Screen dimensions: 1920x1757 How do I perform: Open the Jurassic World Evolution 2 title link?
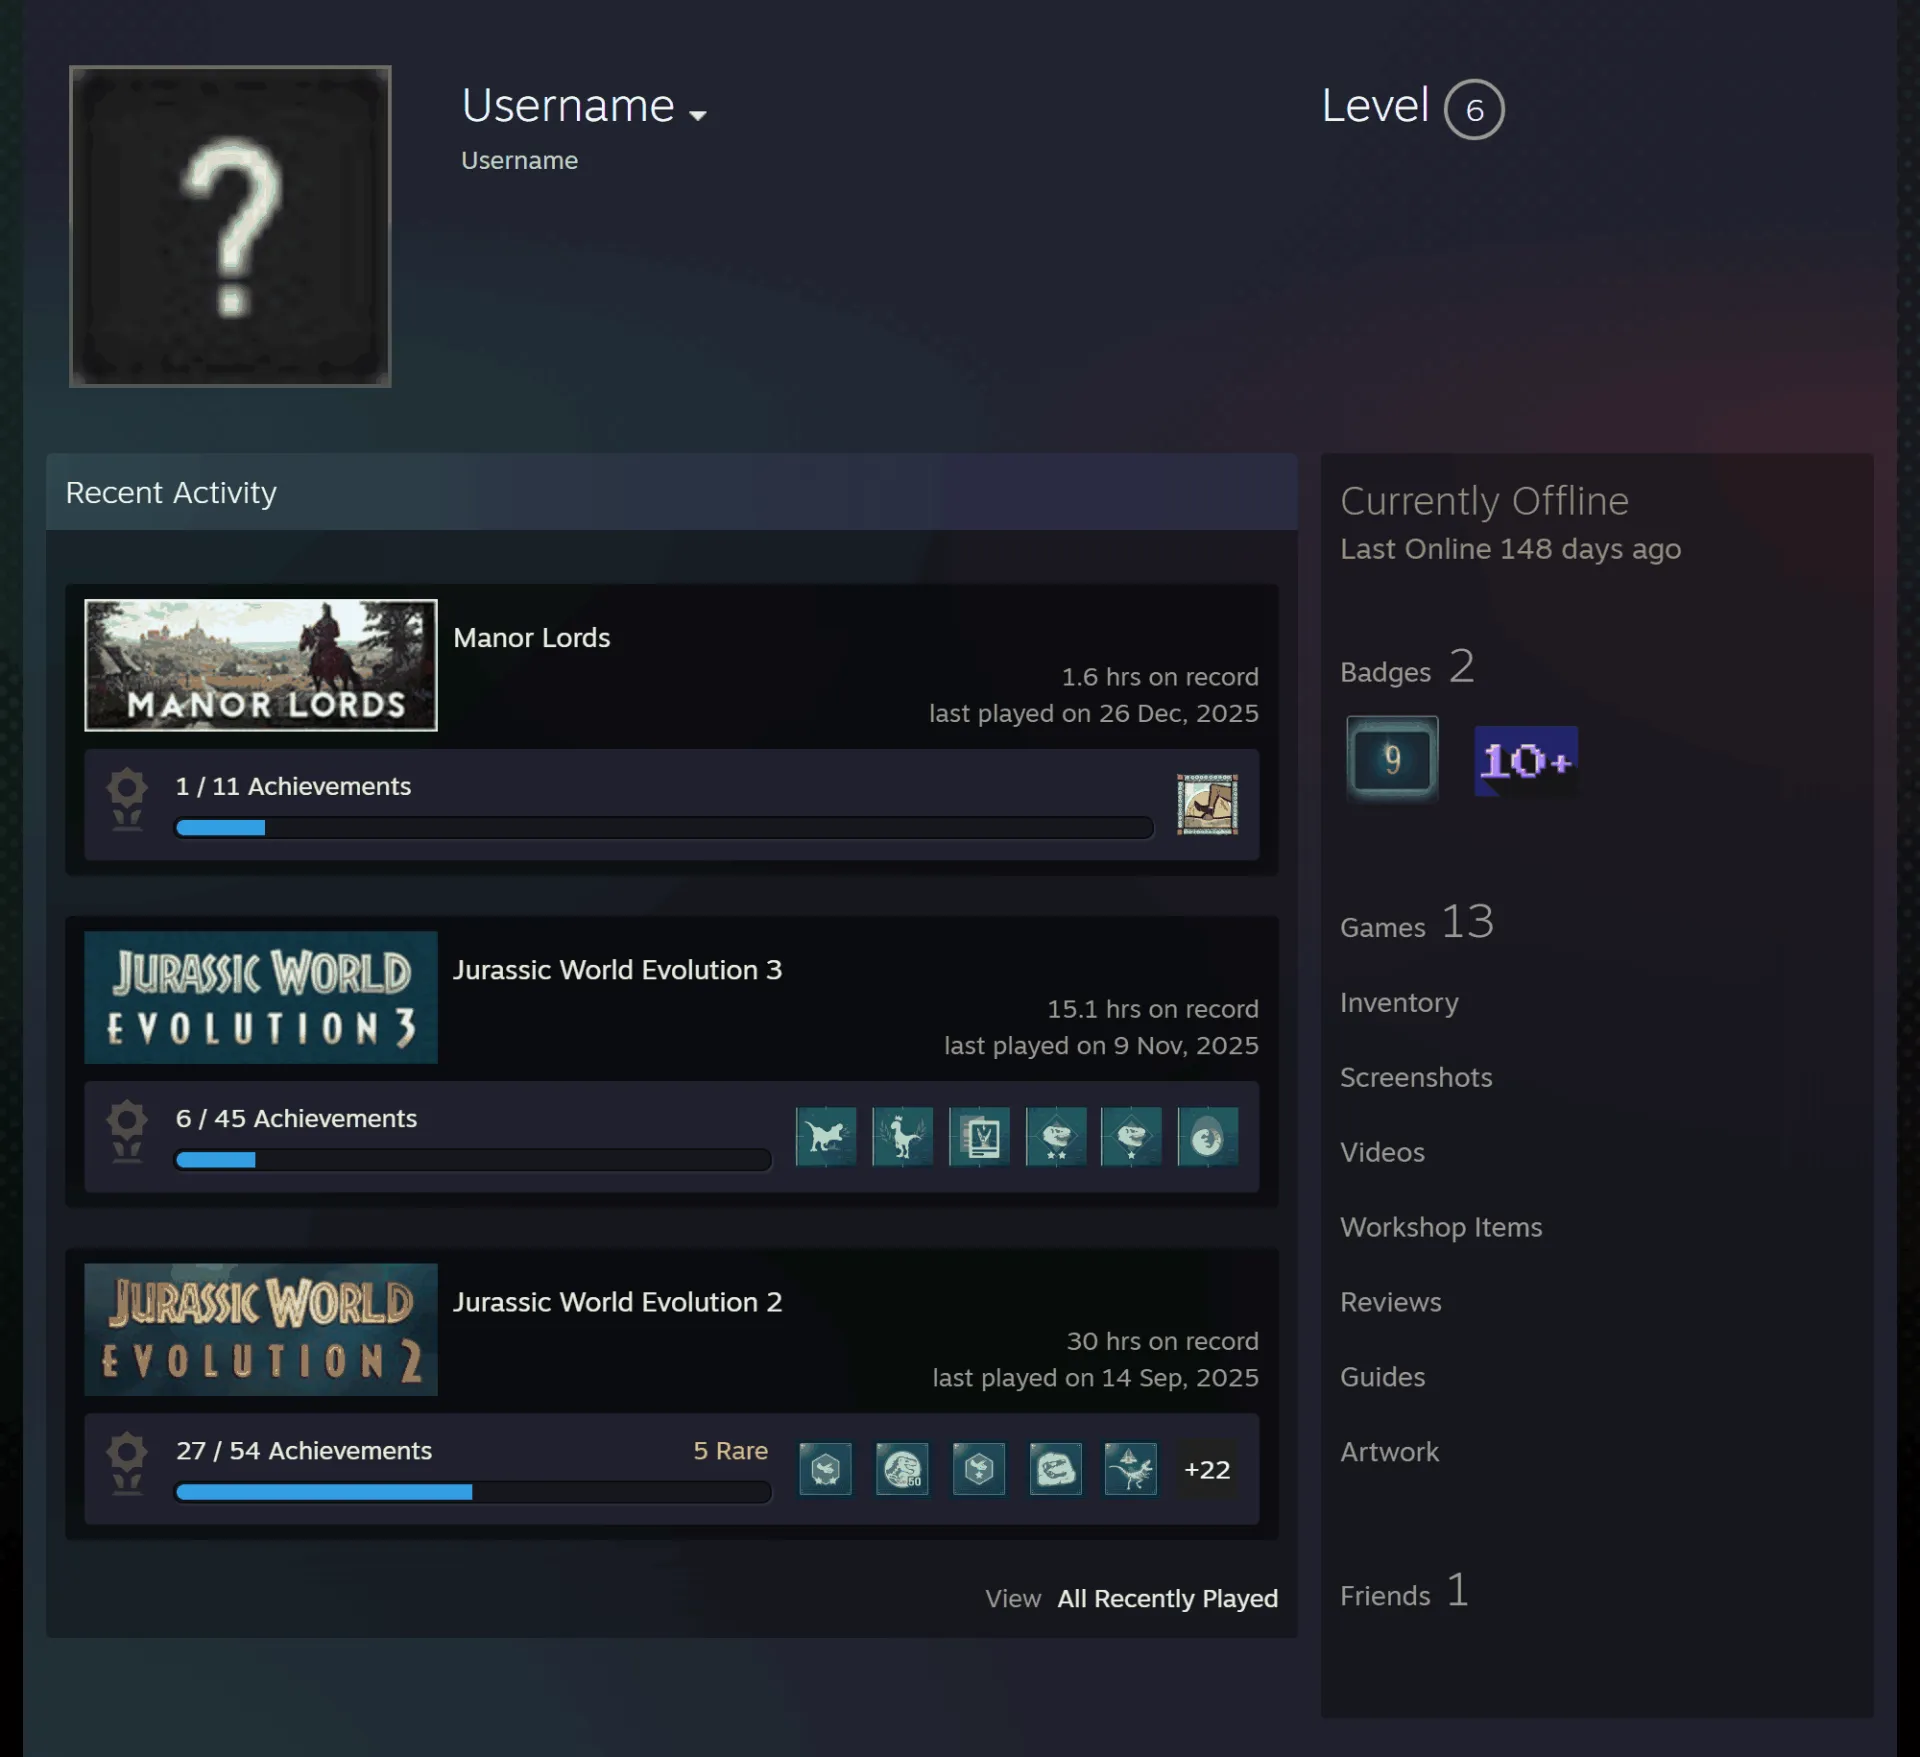617,1302
